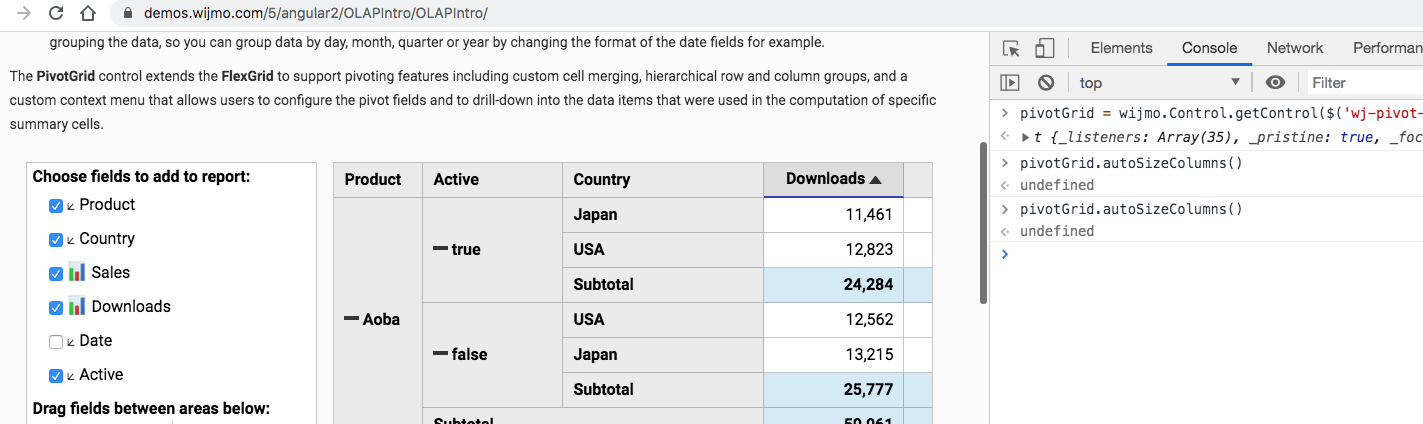
Task: Open the Elements DevTools tab
Action: (1121, 48)
